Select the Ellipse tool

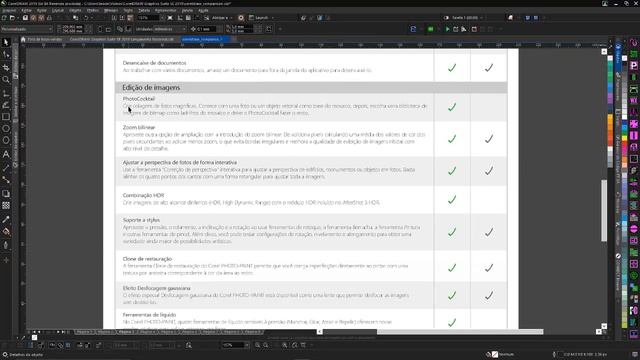coord(6,129)
